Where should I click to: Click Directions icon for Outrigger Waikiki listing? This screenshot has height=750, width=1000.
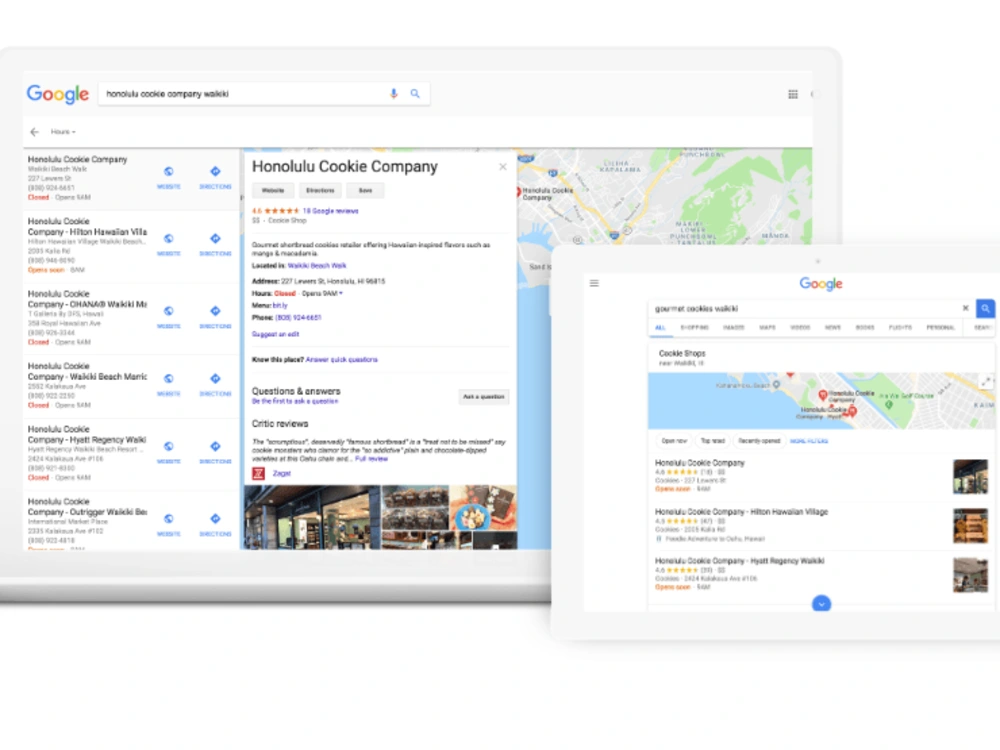tap(216, 518)
